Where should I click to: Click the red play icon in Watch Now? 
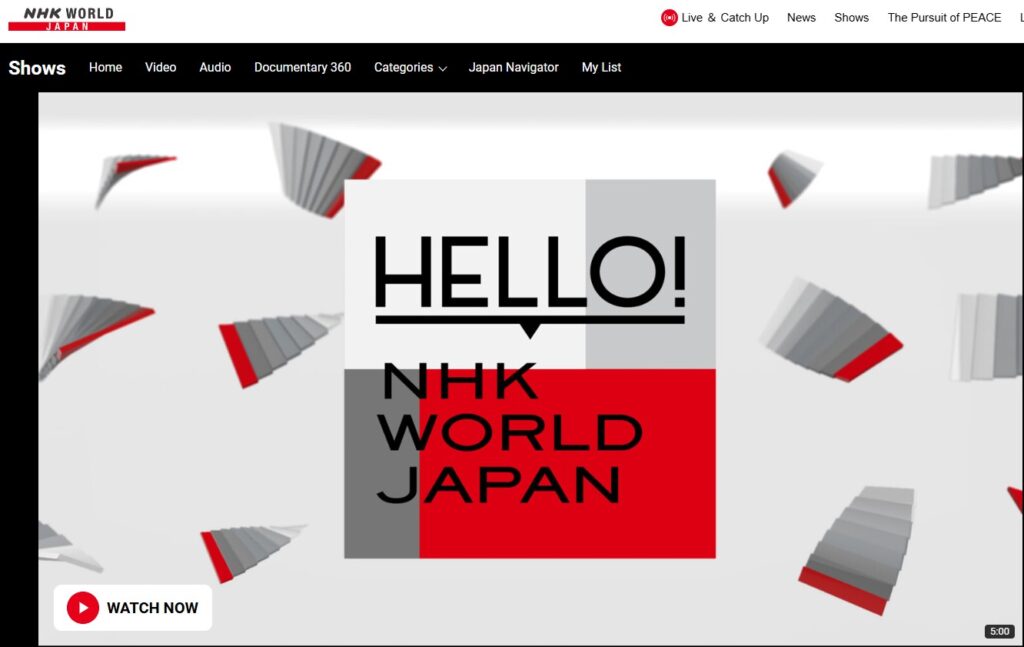[82, 607]
